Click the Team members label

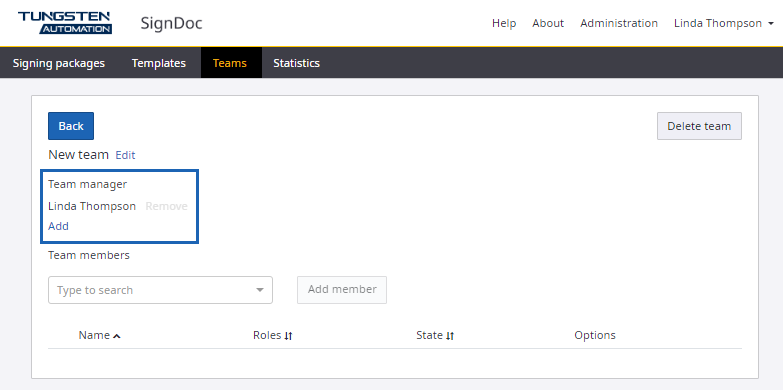click(x=89, y=255)
